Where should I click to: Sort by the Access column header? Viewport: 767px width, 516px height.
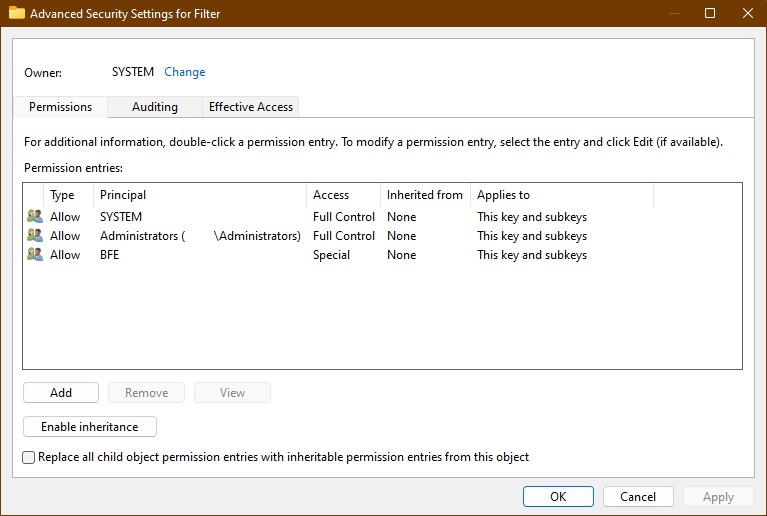tap(343, 195)
